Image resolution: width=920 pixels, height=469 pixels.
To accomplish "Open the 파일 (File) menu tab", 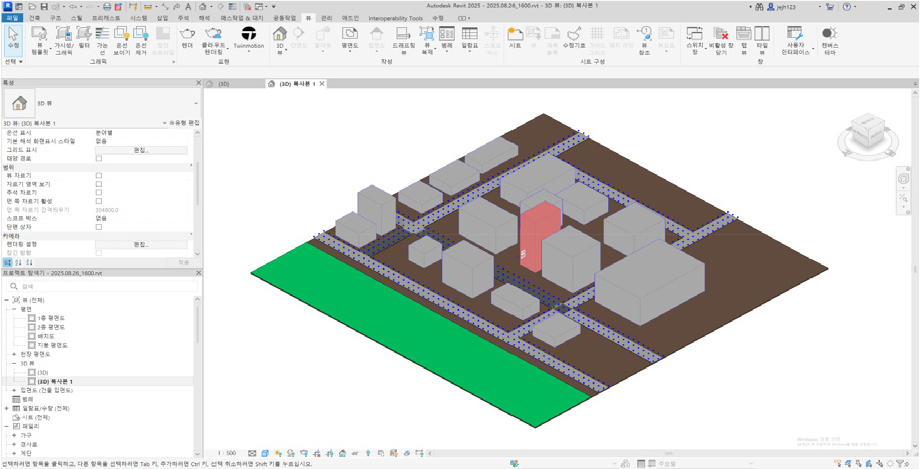I will (x=11, y=18).
